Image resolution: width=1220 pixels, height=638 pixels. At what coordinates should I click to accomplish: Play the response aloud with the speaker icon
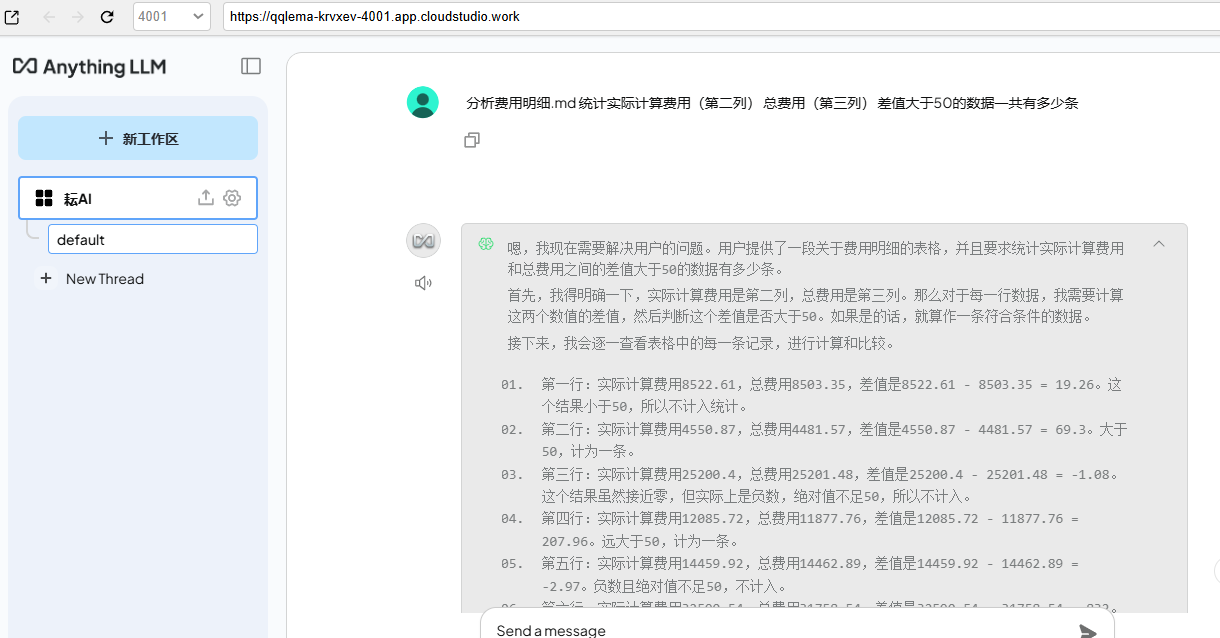pyautogui.click(x=423, y=283)
